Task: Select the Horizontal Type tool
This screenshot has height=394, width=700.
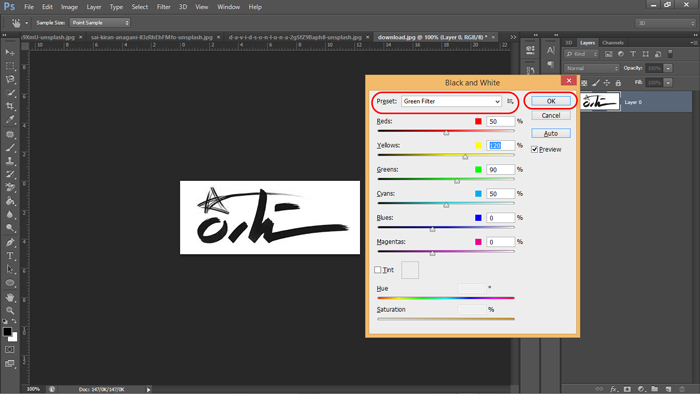Action: 10,256
